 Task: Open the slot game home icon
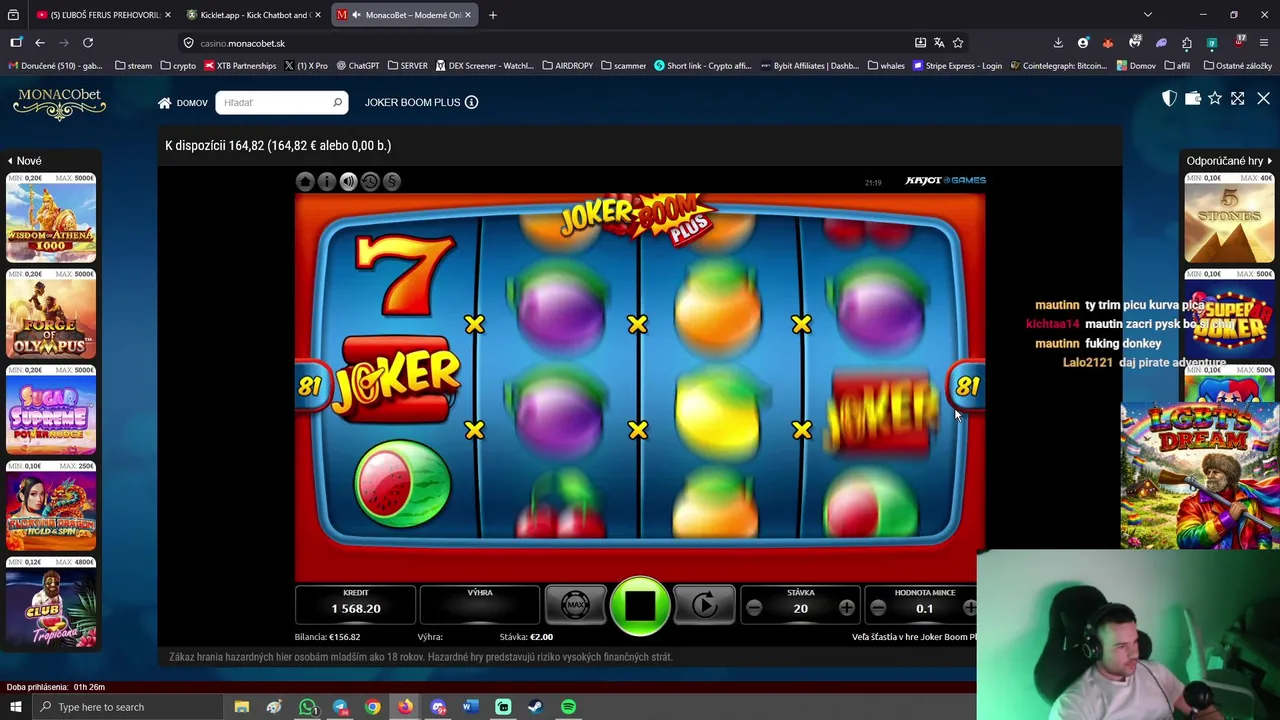point(305,181)
